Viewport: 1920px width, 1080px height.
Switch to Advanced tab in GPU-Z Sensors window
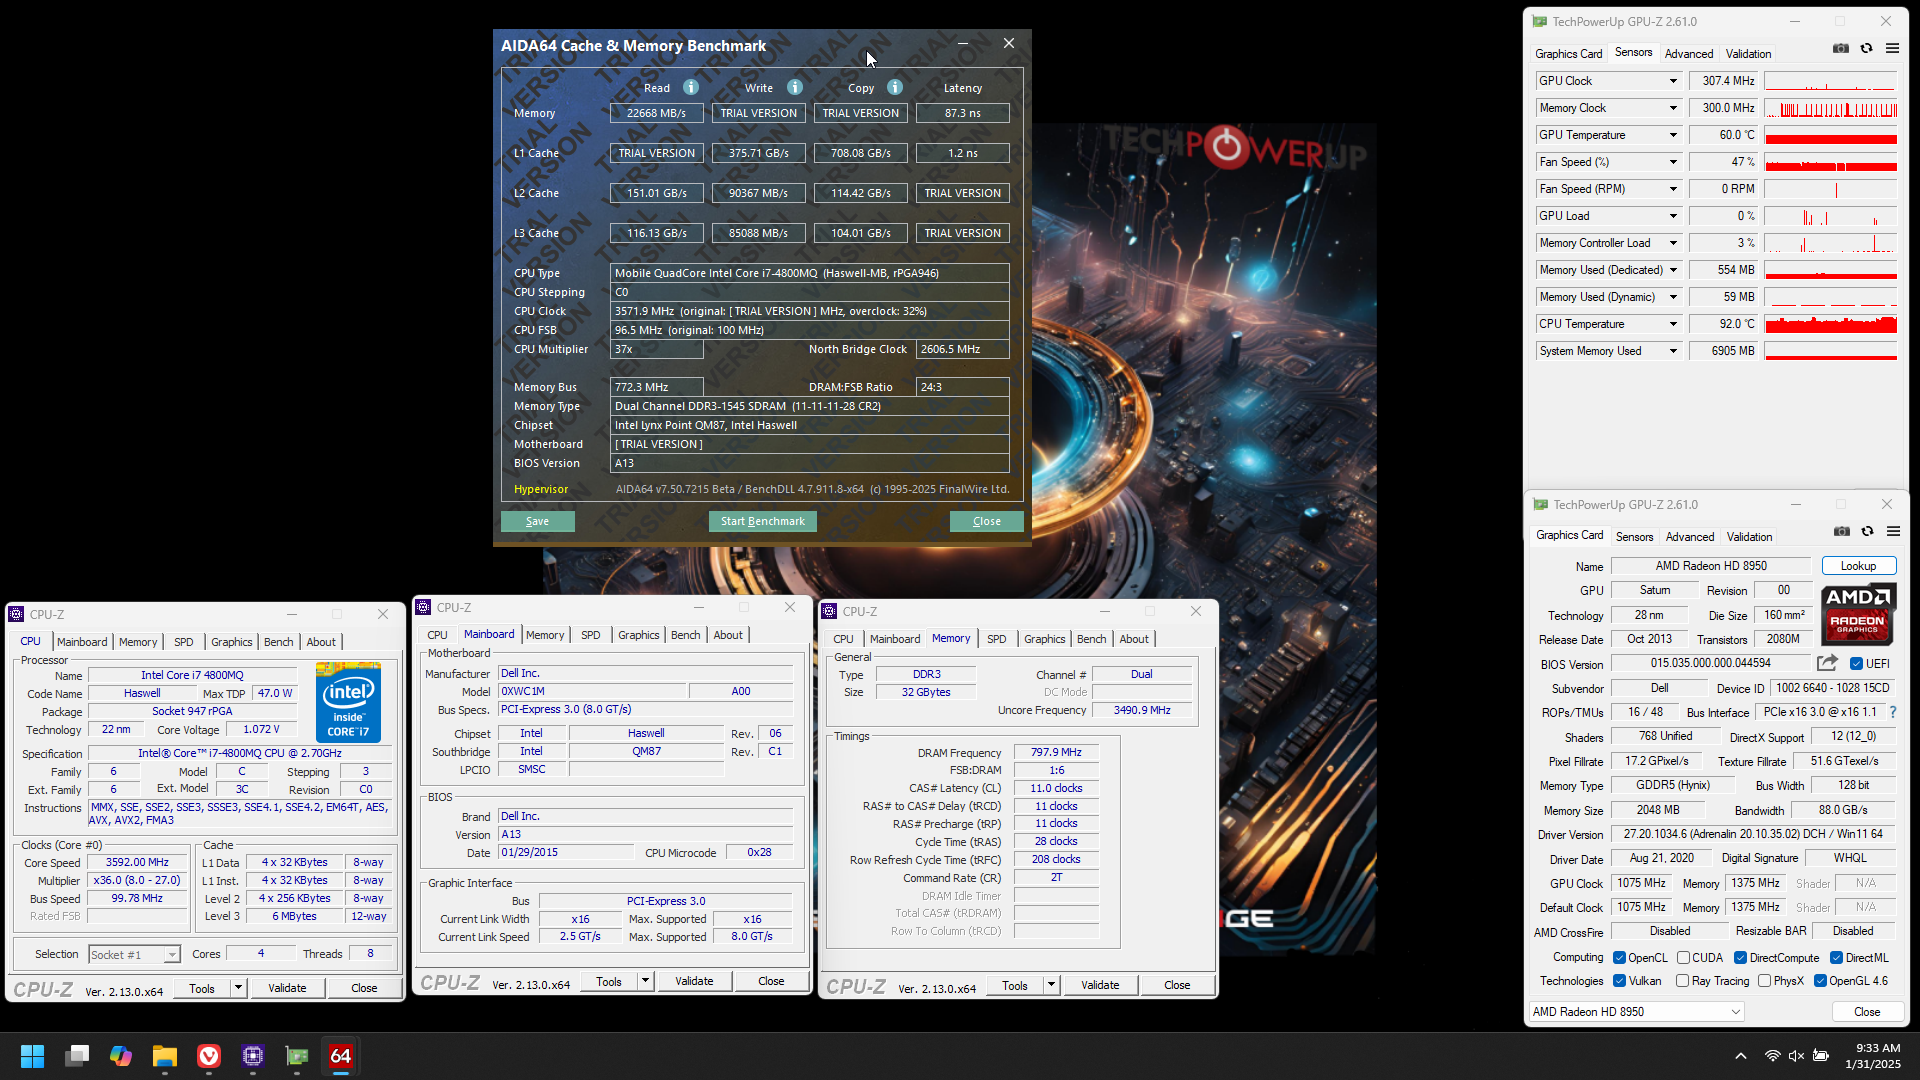pyautogui.click(x=1688, y=54)
